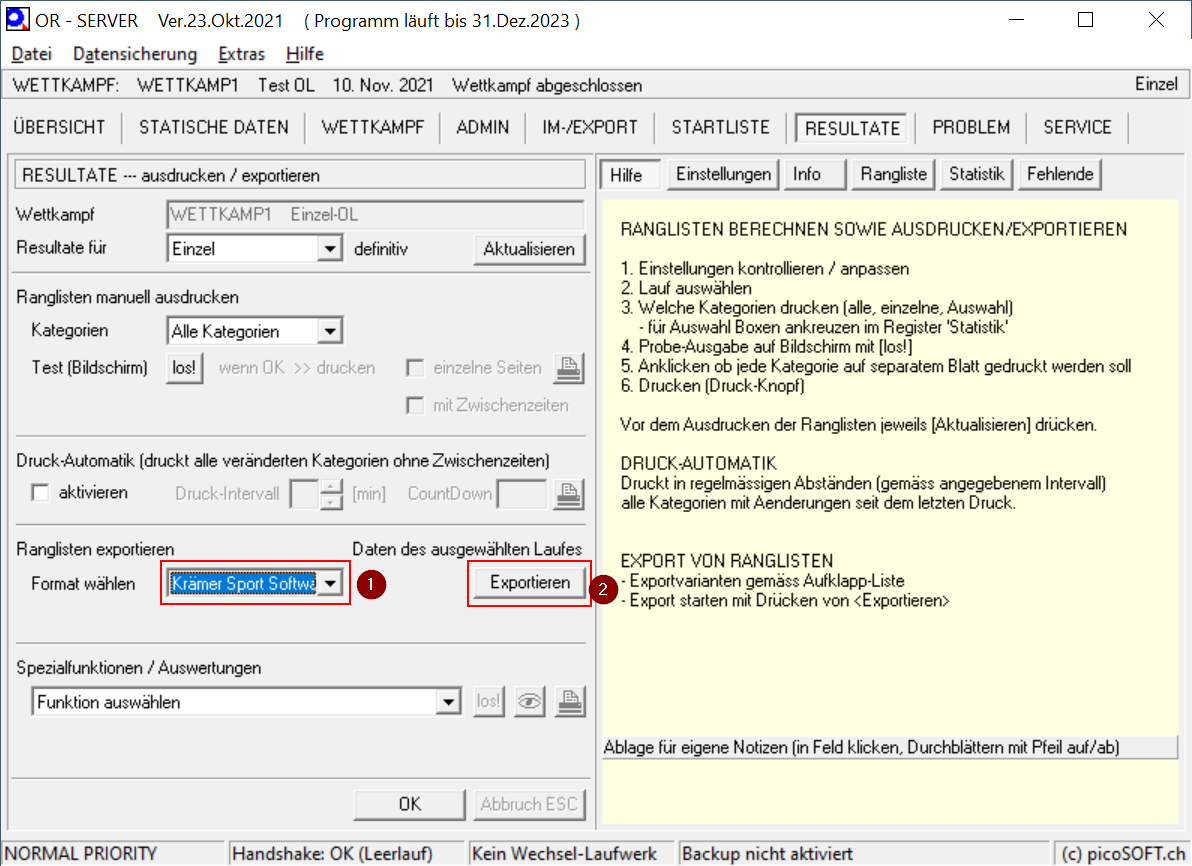Toggle the 'einzelne Seiten' checkbox
The image size is (1192, 866).
point(415,368)
